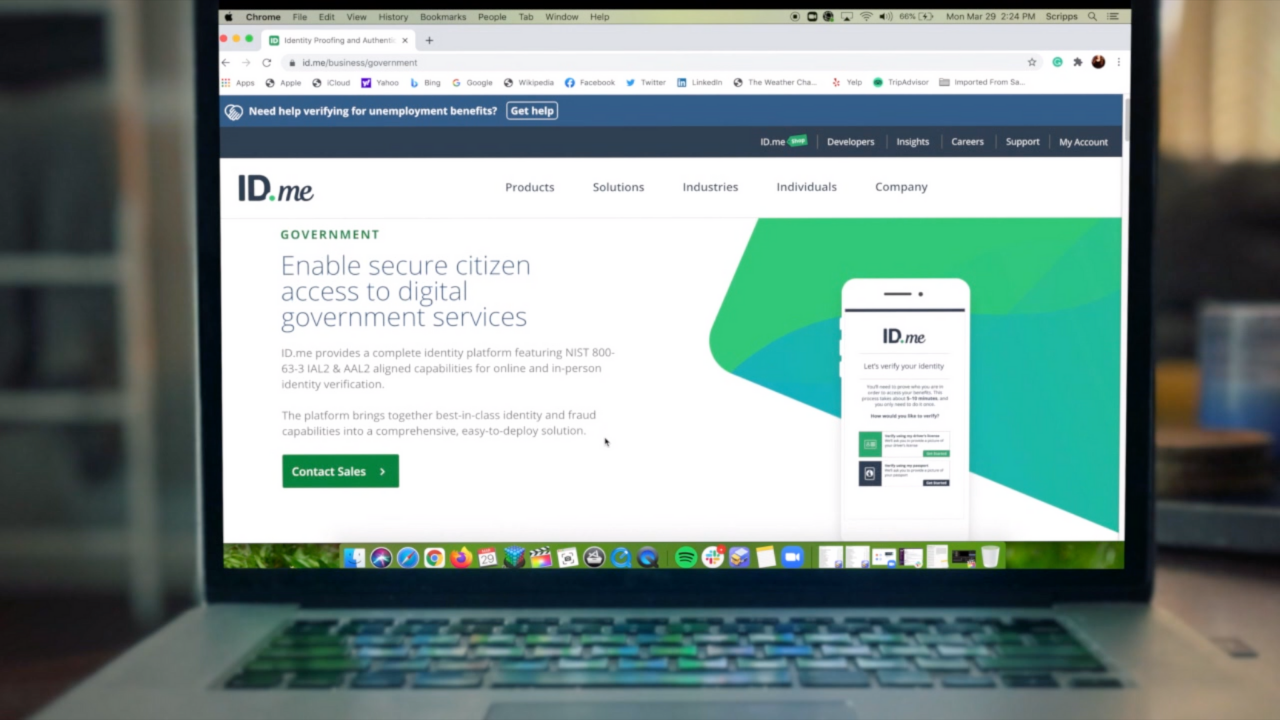The height and width of the screenshot is (720, 1280).
Task: Click the phone mockup image
Action: coord(906,410)
